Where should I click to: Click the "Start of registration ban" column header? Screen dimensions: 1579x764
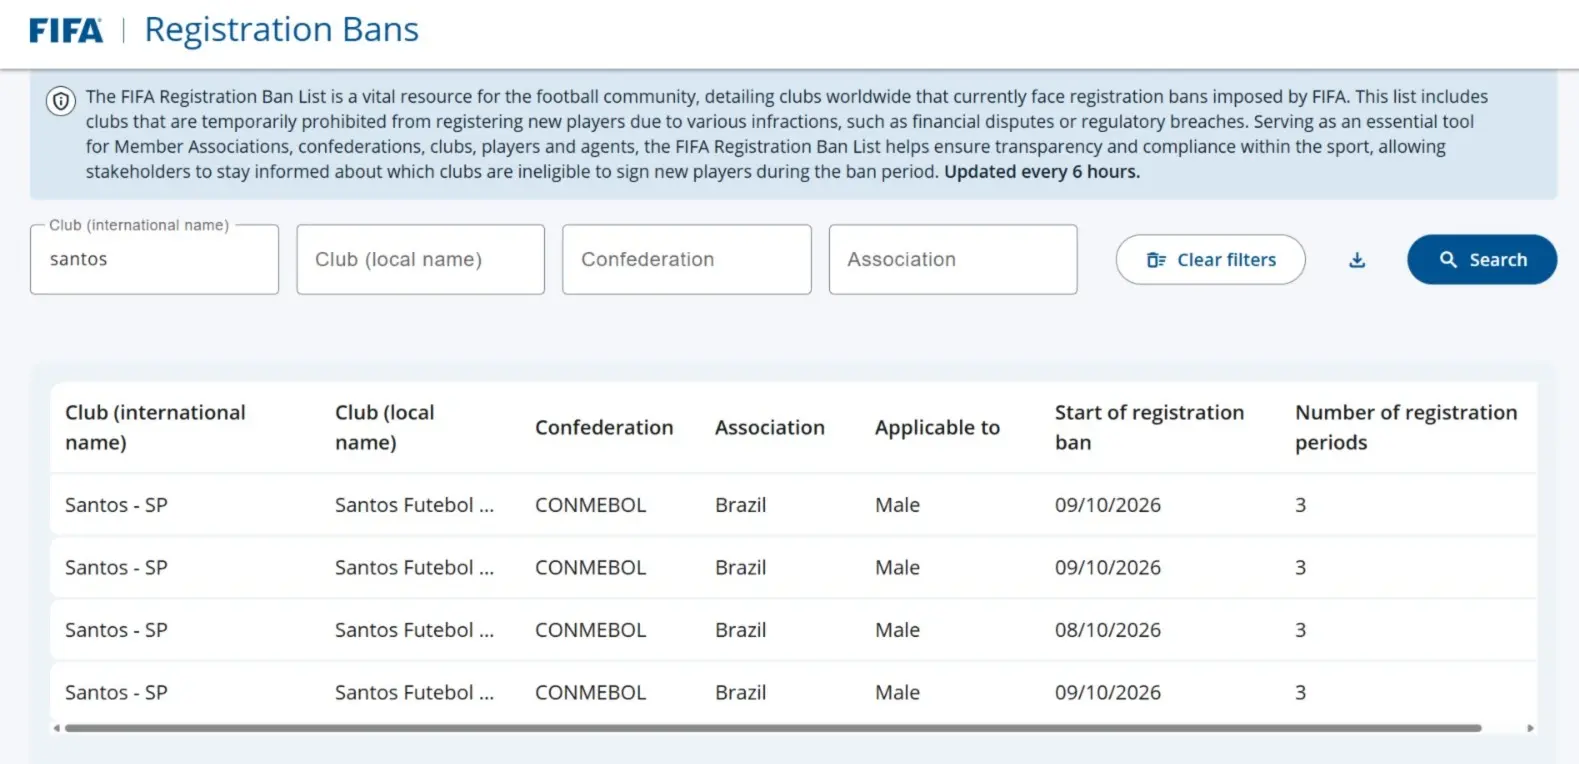click(1150, 427)
